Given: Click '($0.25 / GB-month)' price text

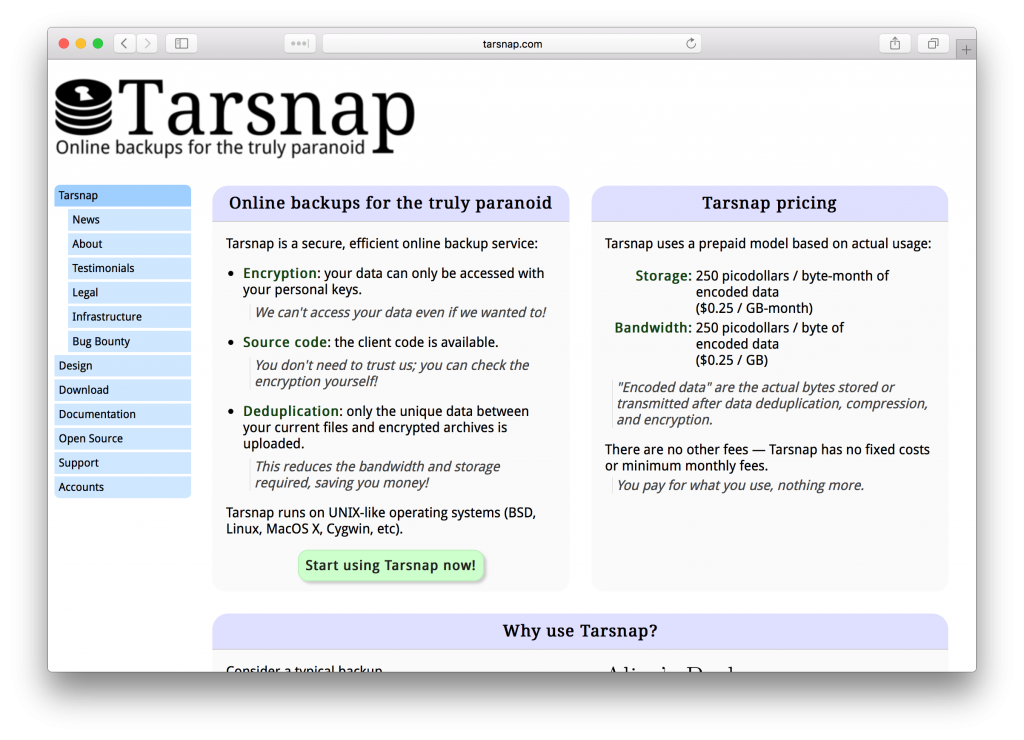Looking at the screenshot, I should [754, 308].
